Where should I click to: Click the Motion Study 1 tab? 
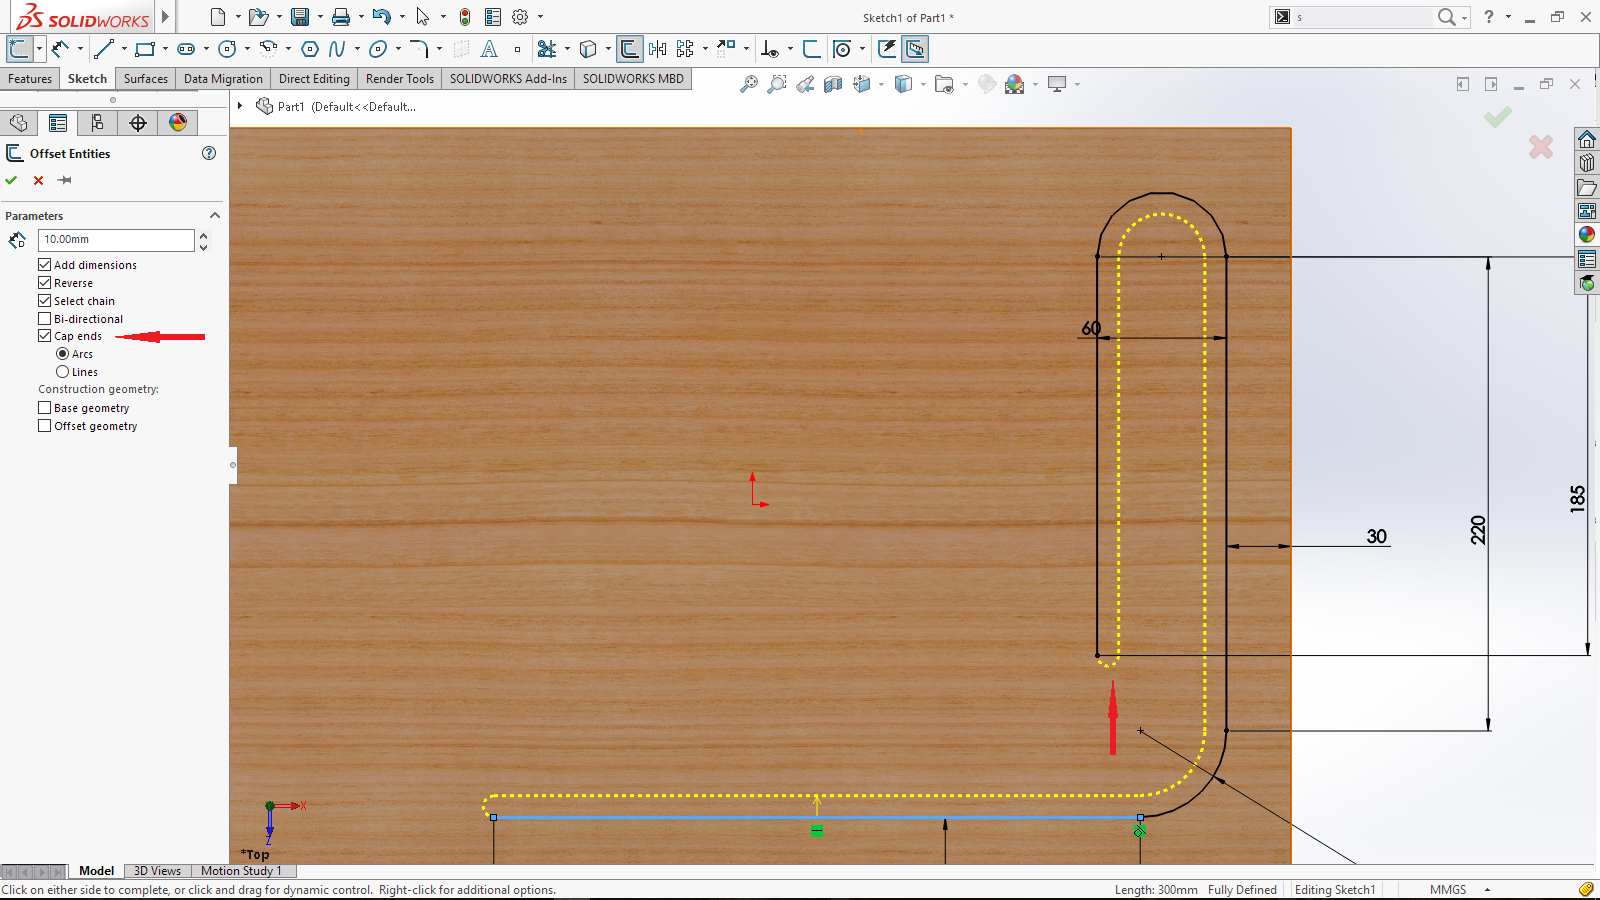pos(241,871)
